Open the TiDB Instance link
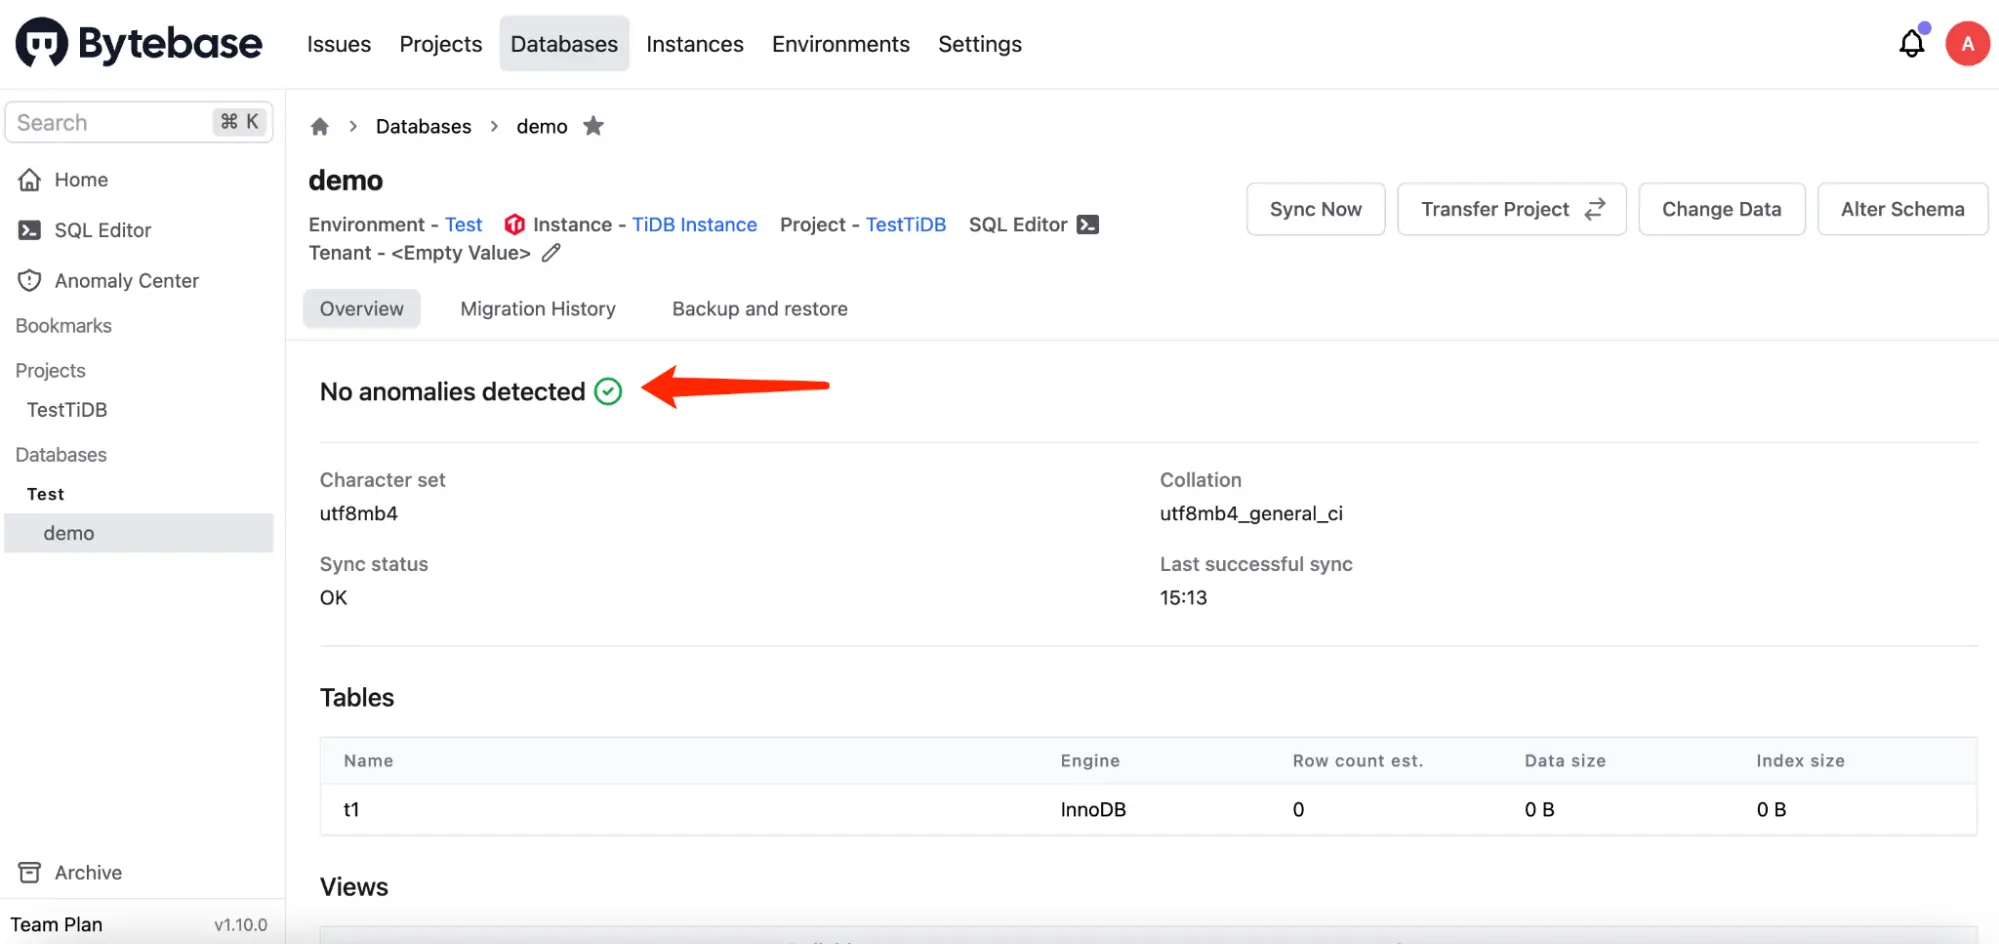The height and width of the screenshot is (944, 1999). coord(694,225)
